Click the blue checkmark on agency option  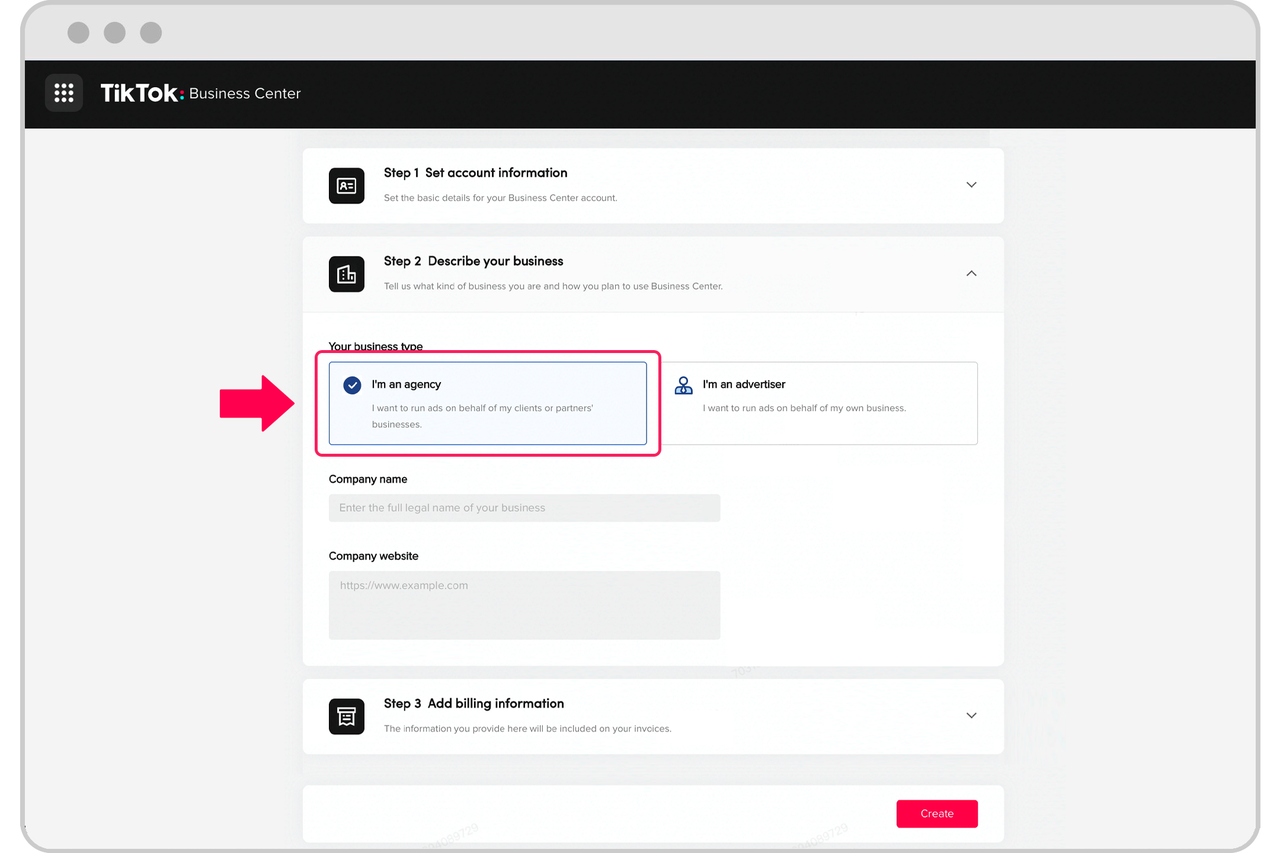pos(352,385)
